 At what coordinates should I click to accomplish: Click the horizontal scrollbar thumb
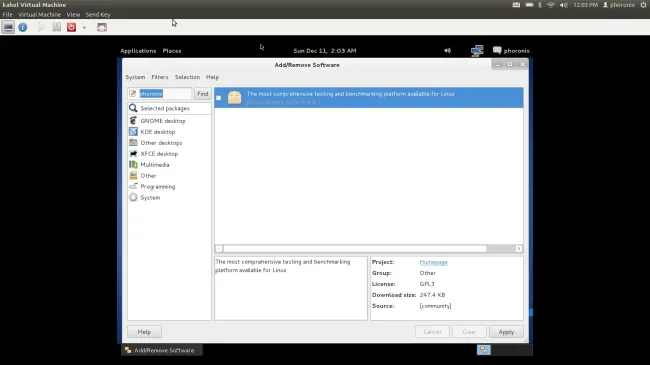355,249
